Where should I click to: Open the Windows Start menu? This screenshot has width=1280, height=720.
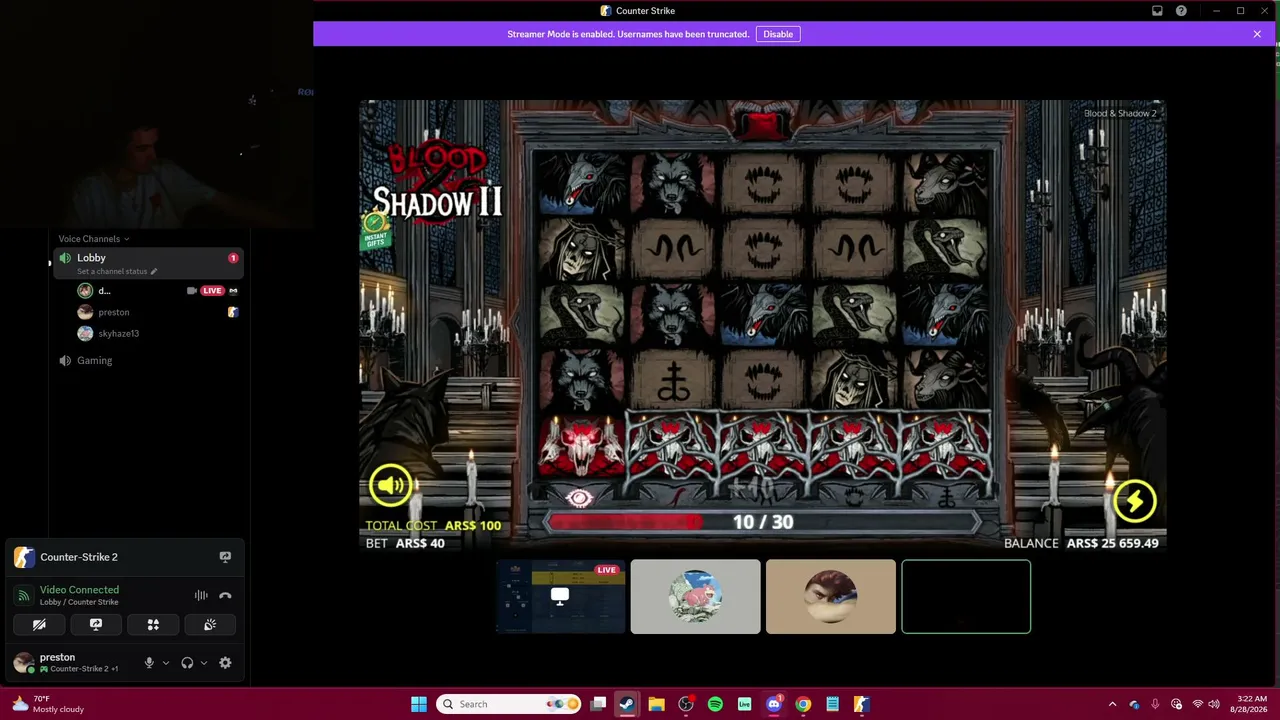419,704
